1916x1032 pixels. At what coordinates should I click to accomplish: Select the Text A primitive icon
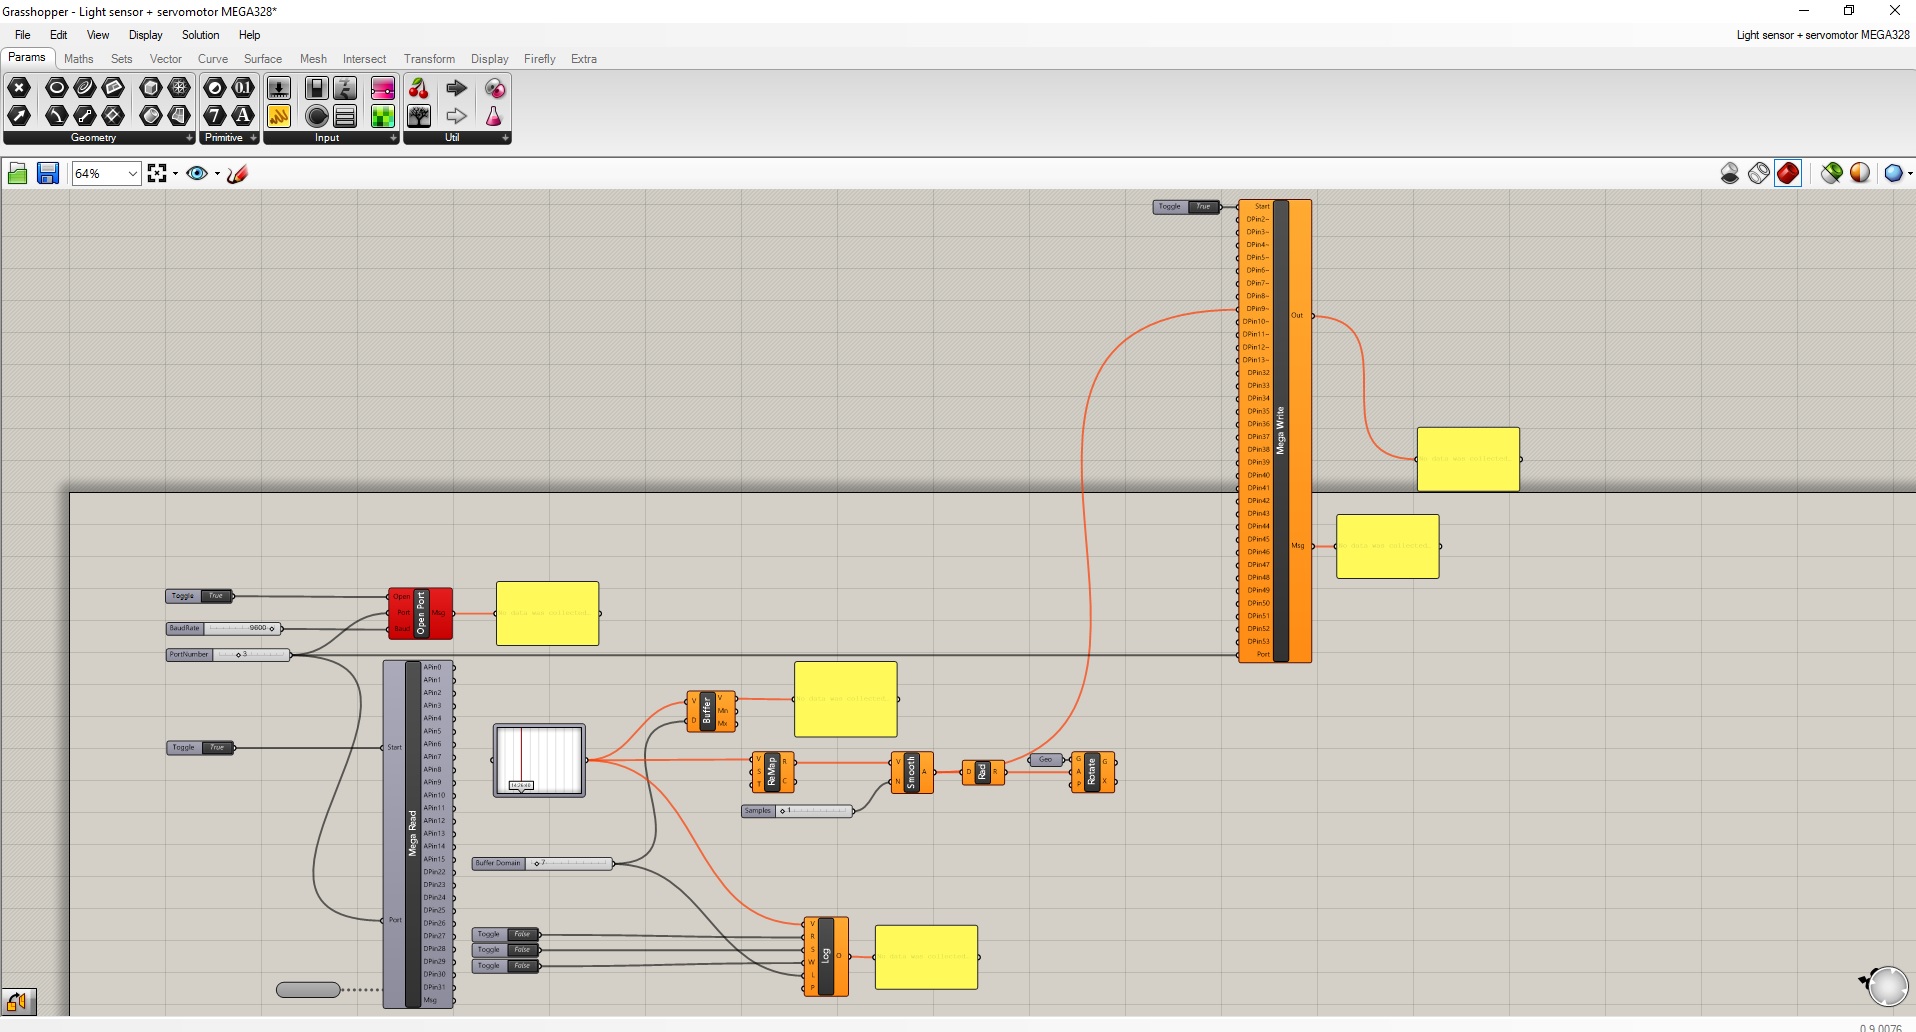(x=243, y=116)
